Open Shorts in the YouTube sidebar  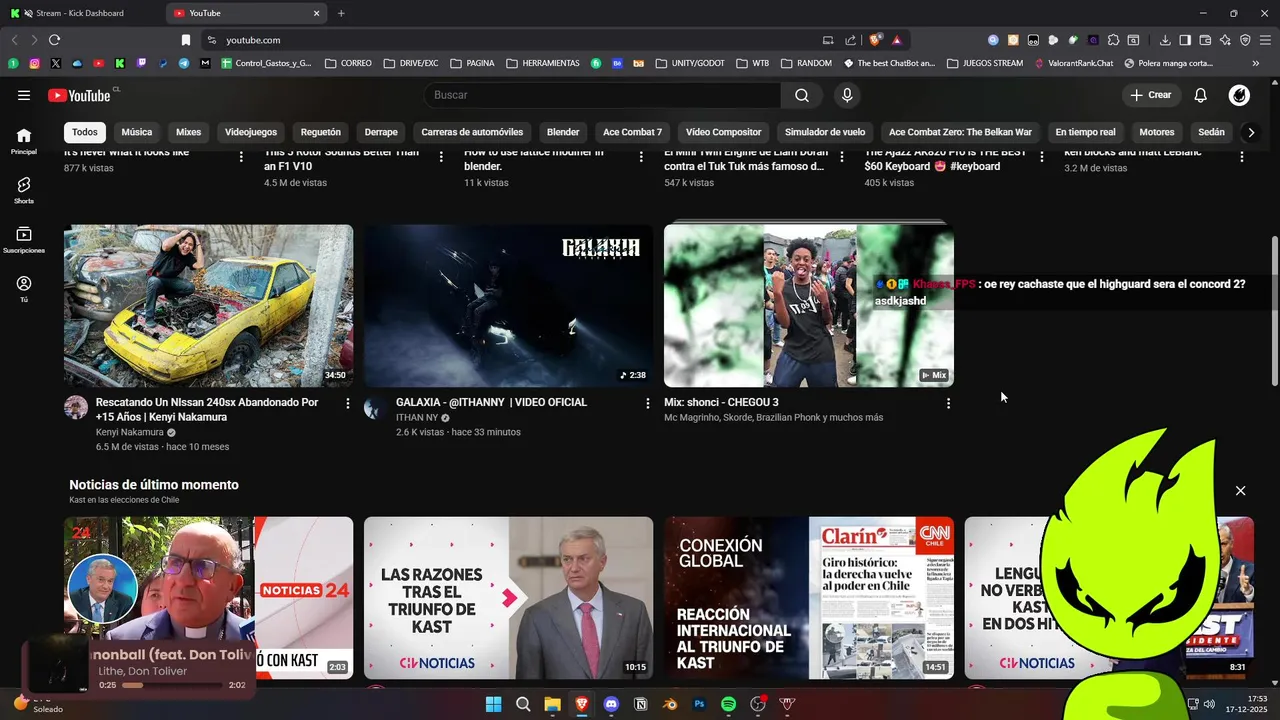click(24, 190)
